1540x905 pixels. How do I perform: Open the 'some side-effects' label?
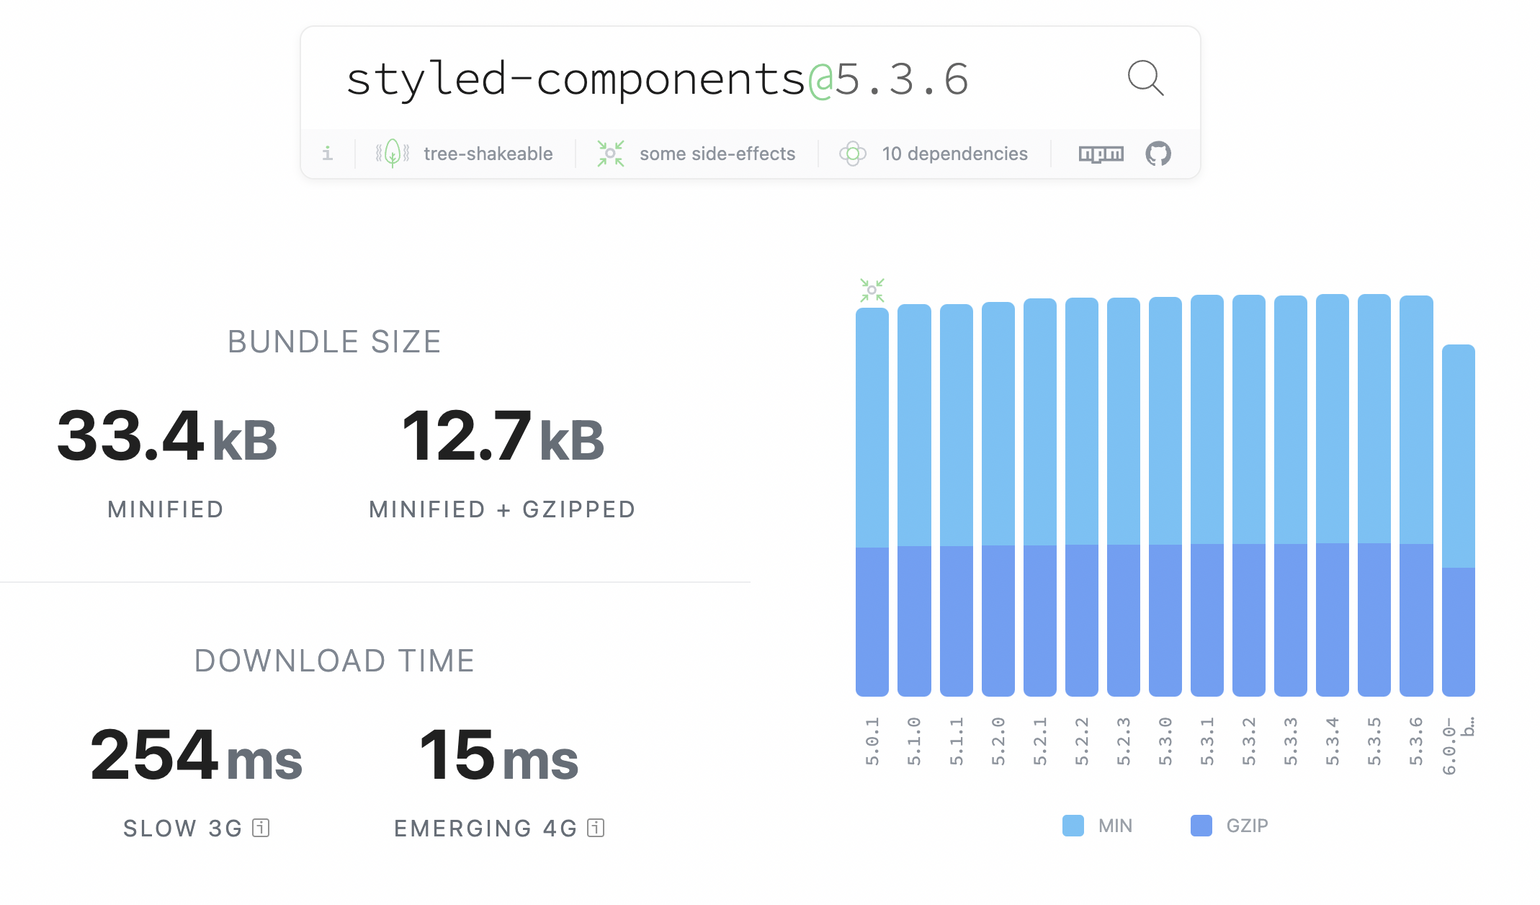point(718,154)
